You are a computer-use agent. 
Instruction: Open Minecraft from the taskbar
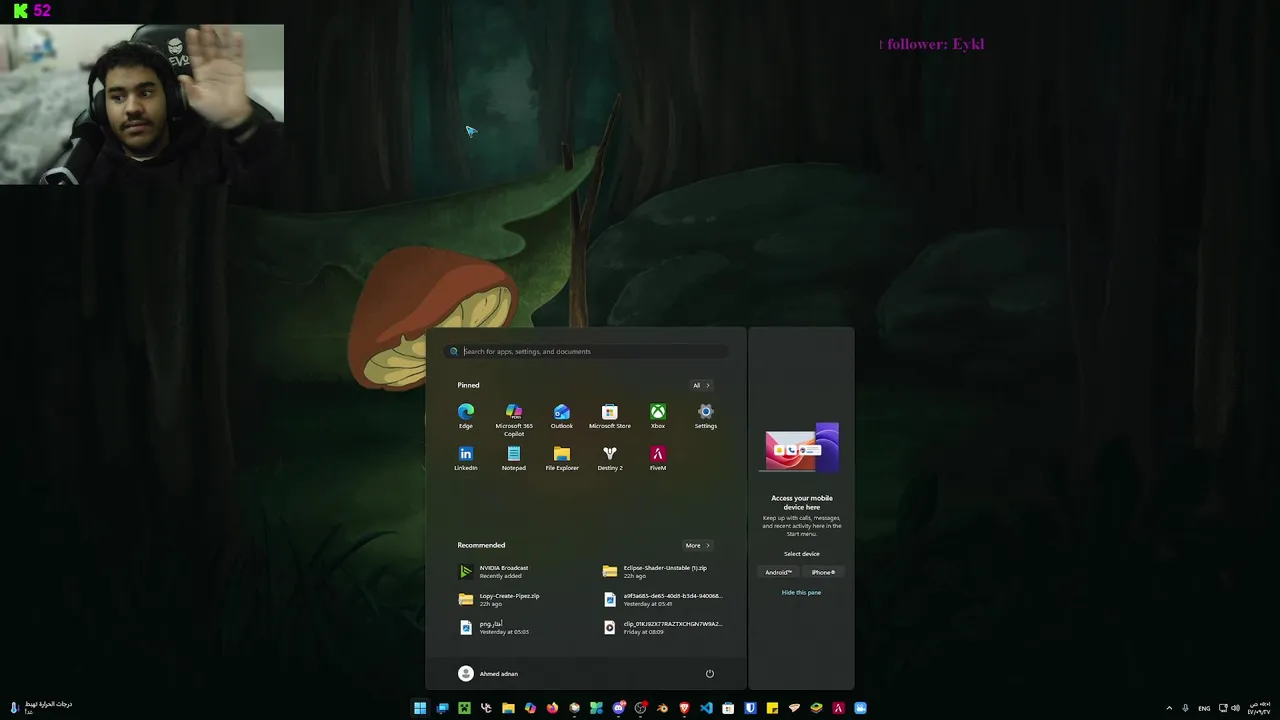click(464, 708)
